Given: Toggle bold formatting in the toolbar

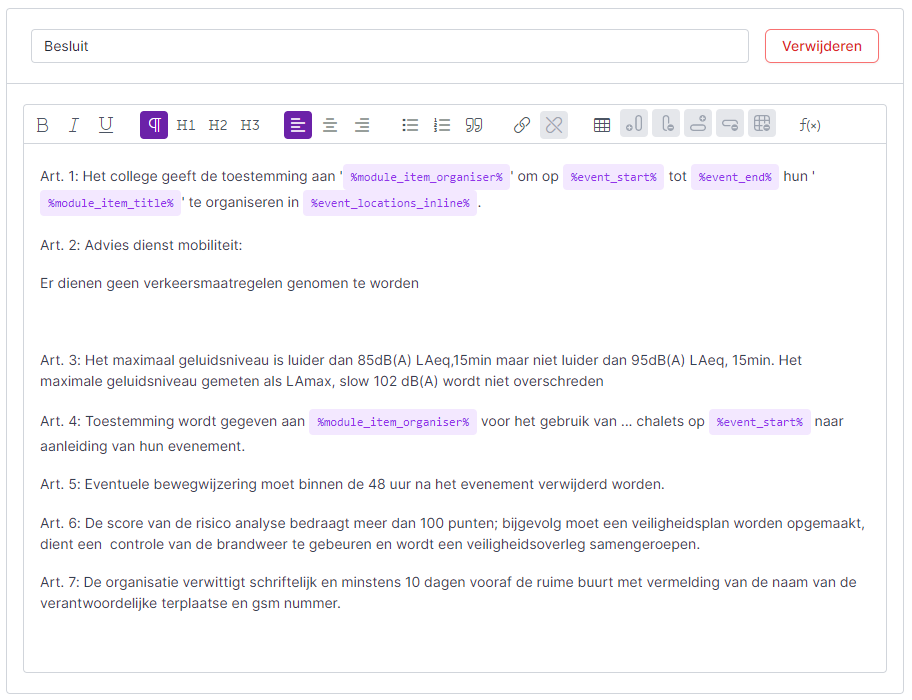Looking at the screenshot, I should tap(42, 125).
